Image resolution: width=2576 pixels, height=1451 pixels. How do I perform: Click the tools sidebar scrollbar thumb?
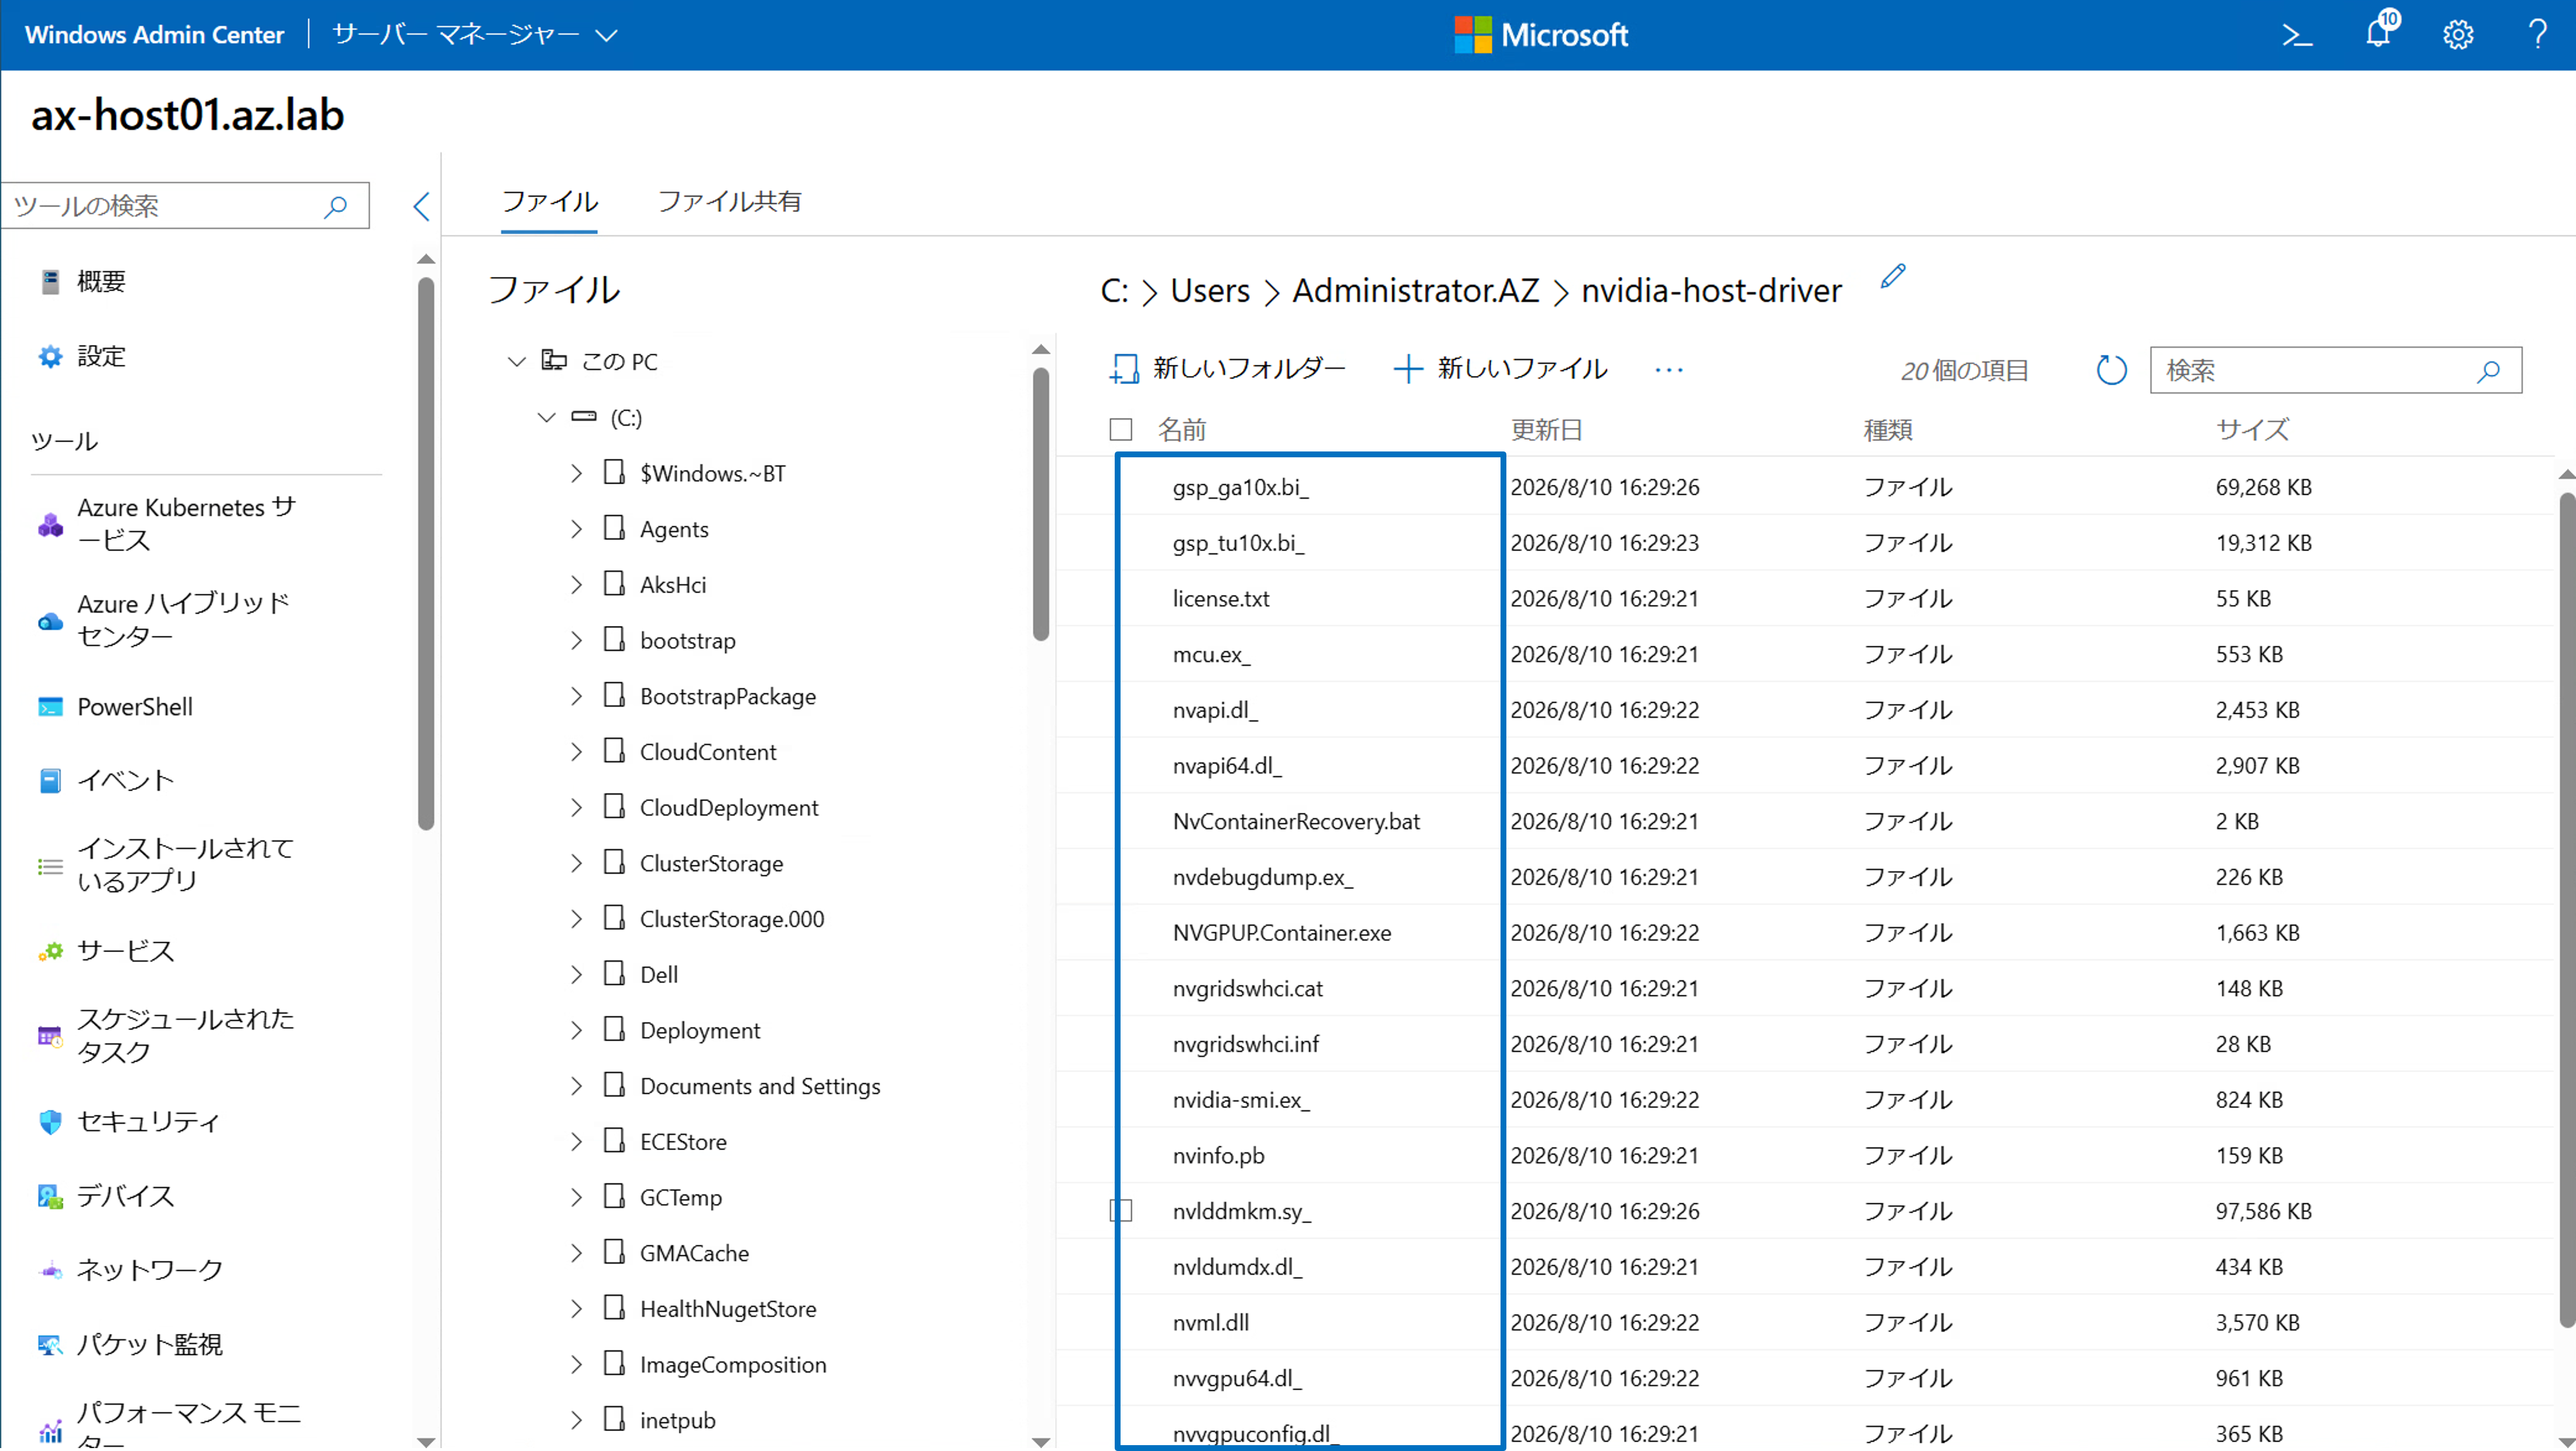click(x=426, y=553)
